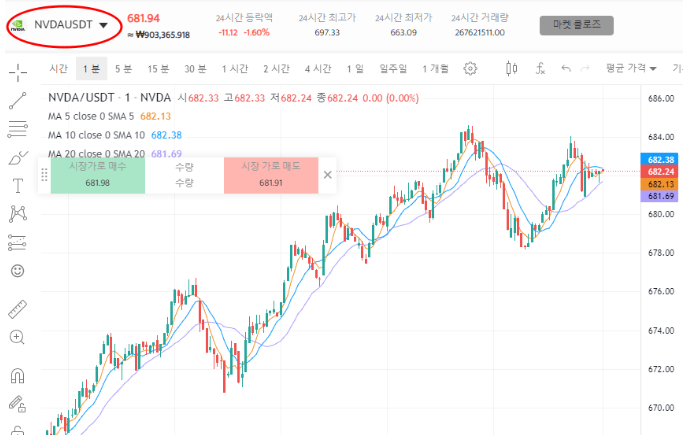This screenshot has height=435, width=687.
Task: Undo the last chart action
Action: pos(566,69)
